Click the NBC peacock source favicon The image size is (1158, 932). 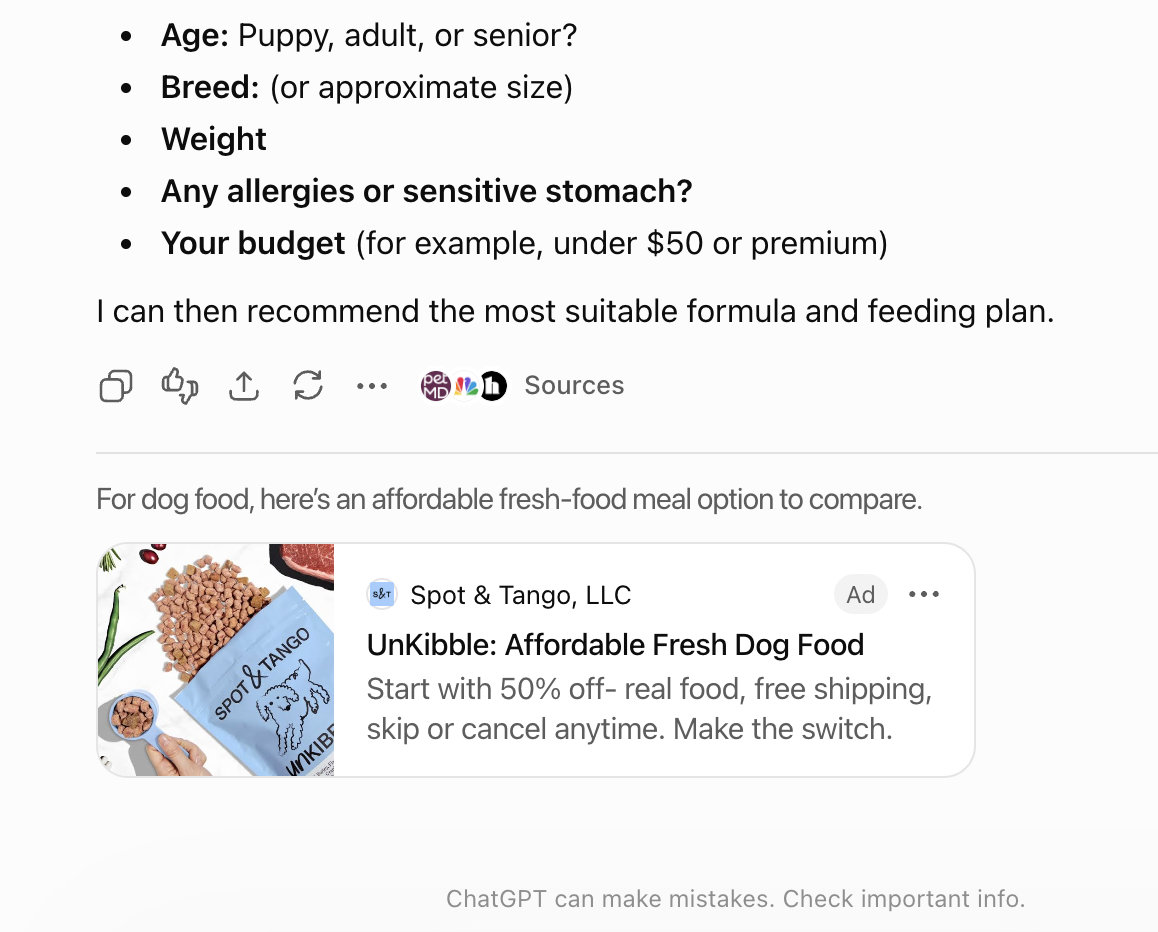click(465, 386)
